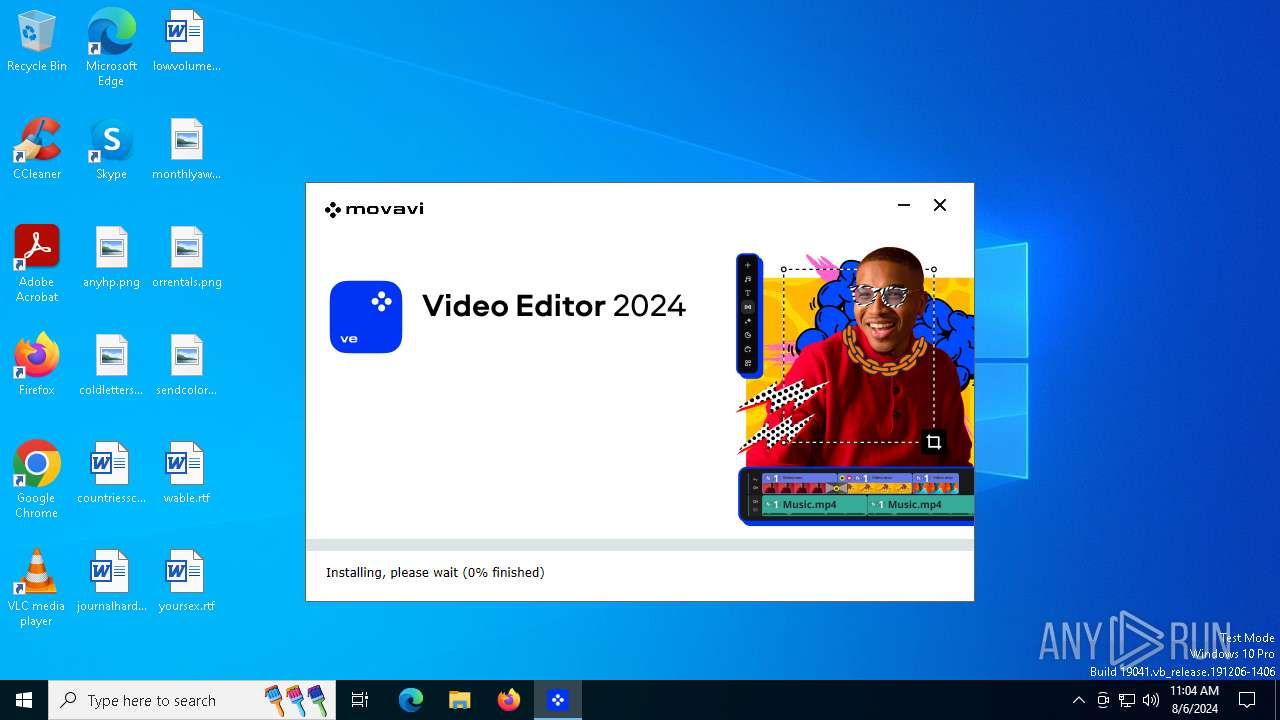Open Microsoft Edge from the taskbar

[x=411, y=700]
